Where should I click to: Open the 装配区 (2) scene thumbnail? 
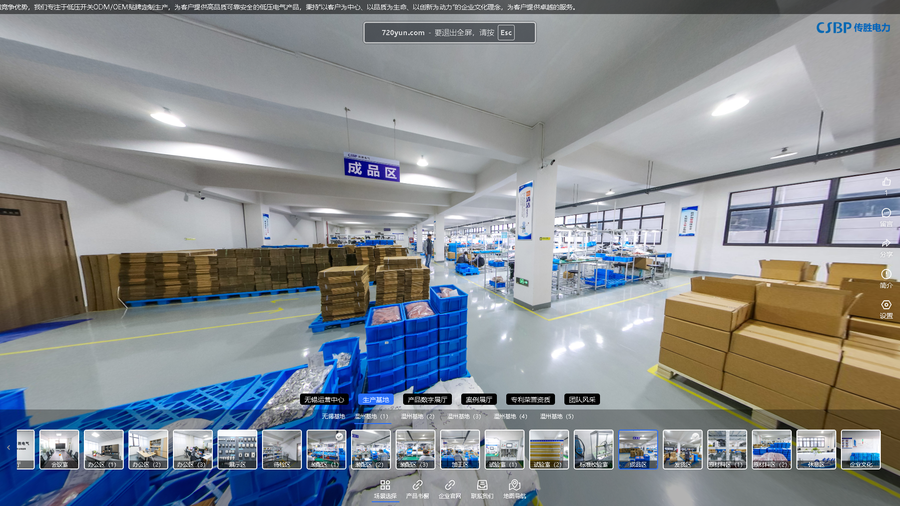[371, 450]
